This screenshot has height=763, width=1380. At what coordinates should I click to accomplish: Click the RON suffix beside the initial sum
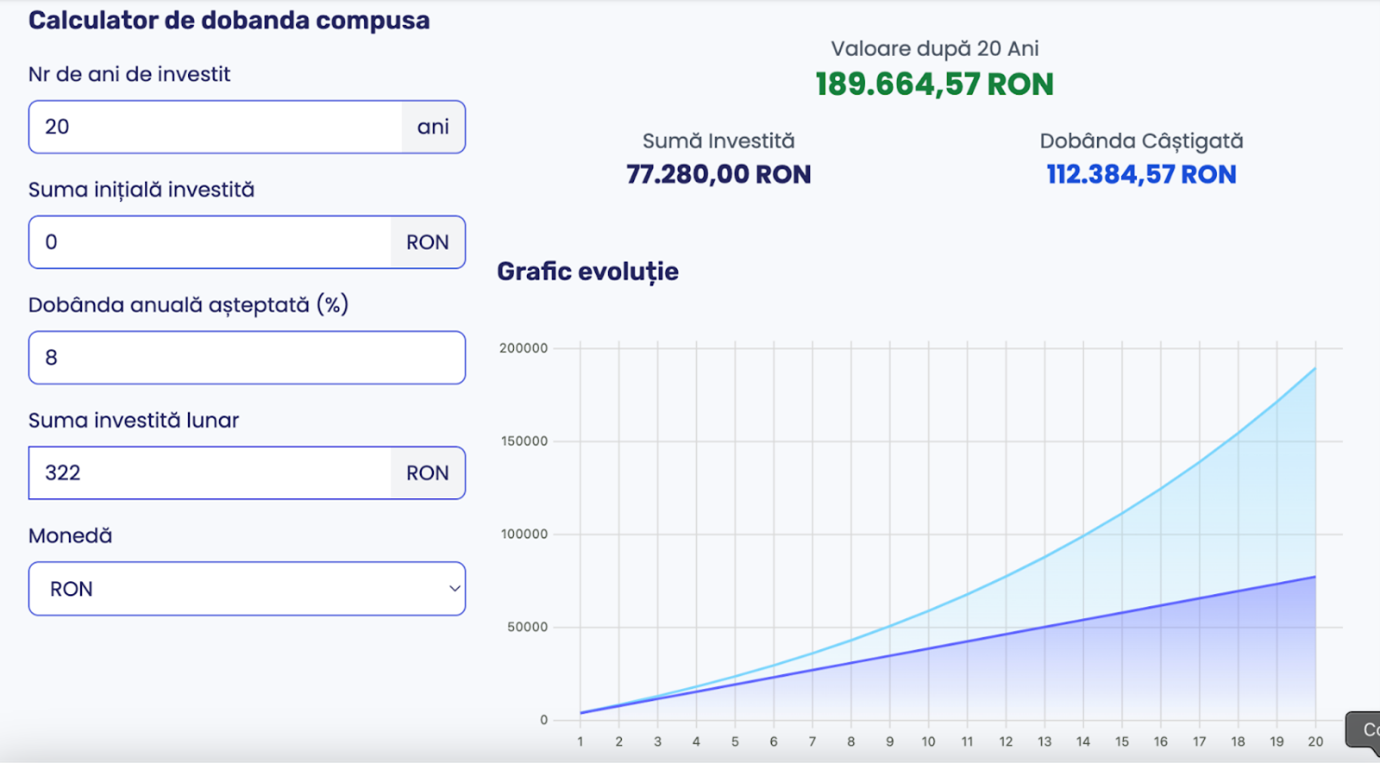click(427, 242)
